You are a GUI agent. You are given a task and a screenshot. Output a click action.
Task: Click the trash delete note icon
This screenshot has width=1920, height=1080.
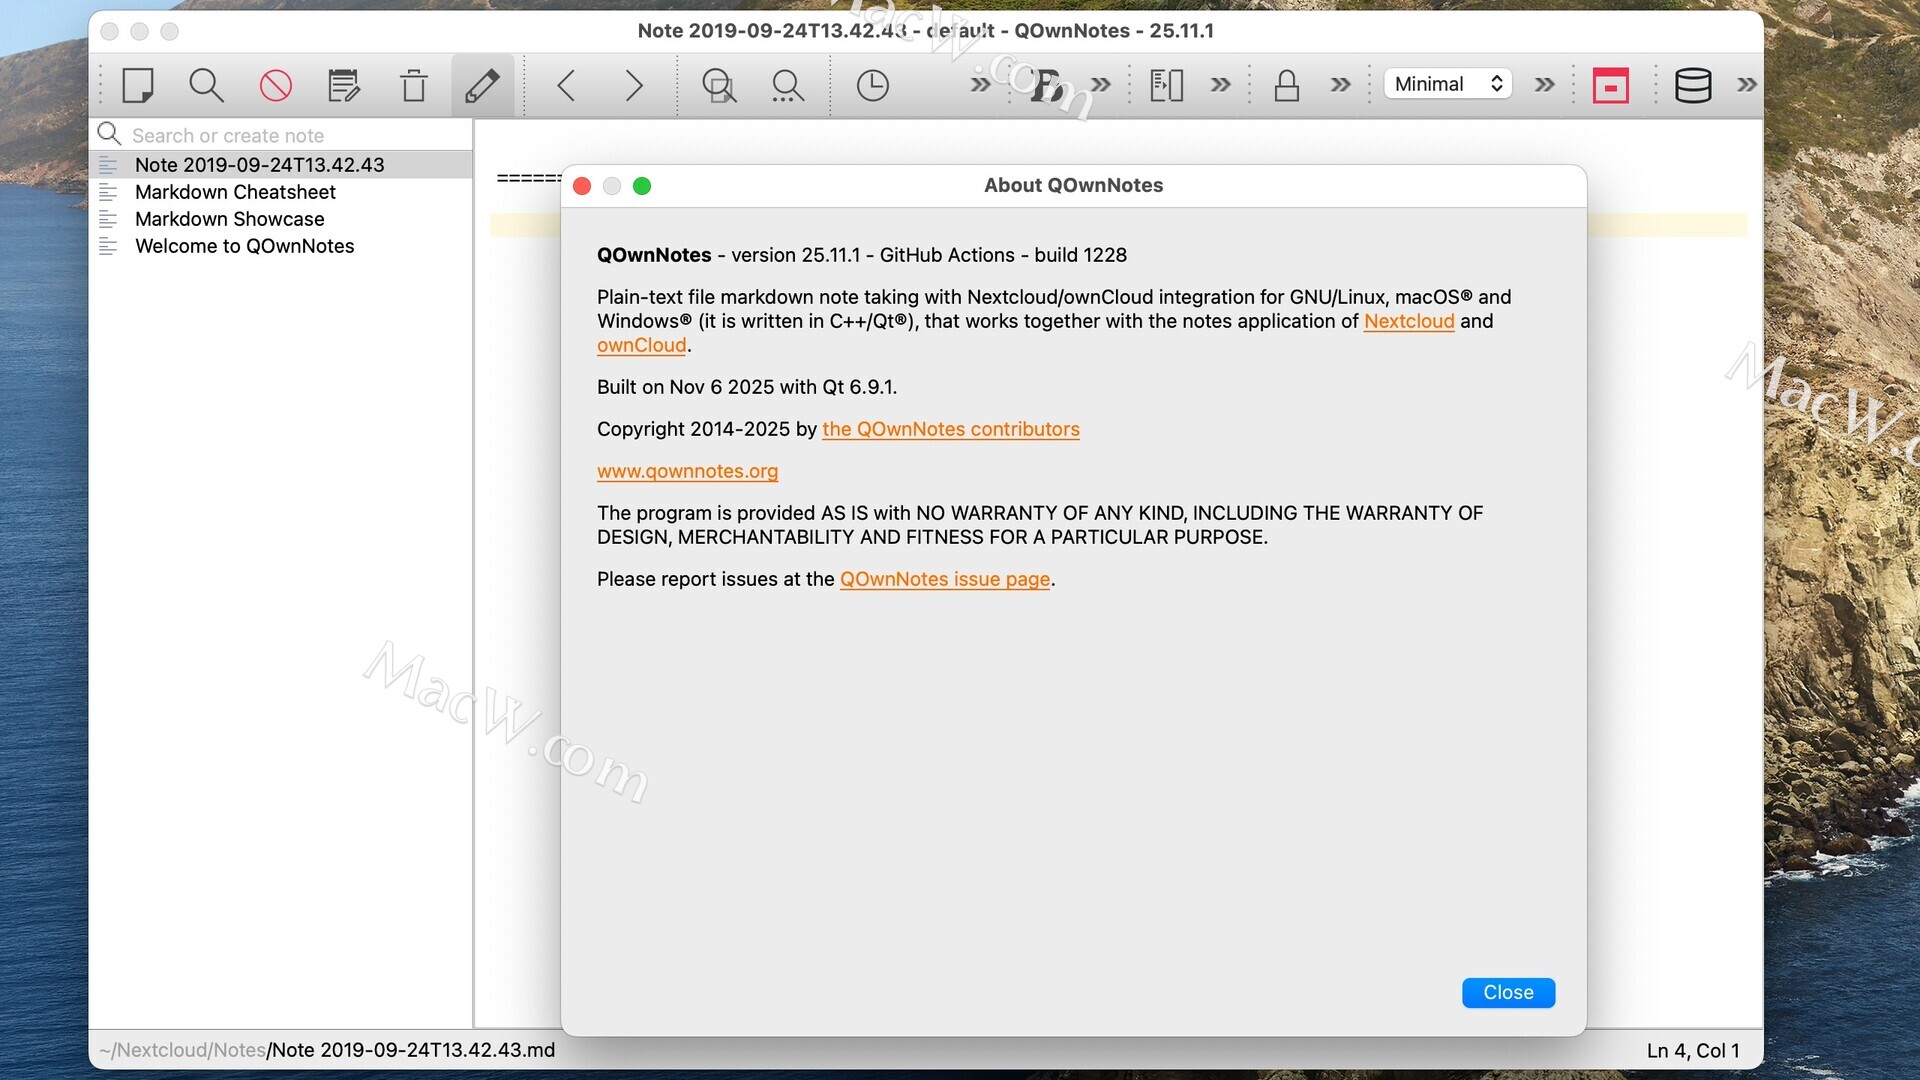pos(413,85)
